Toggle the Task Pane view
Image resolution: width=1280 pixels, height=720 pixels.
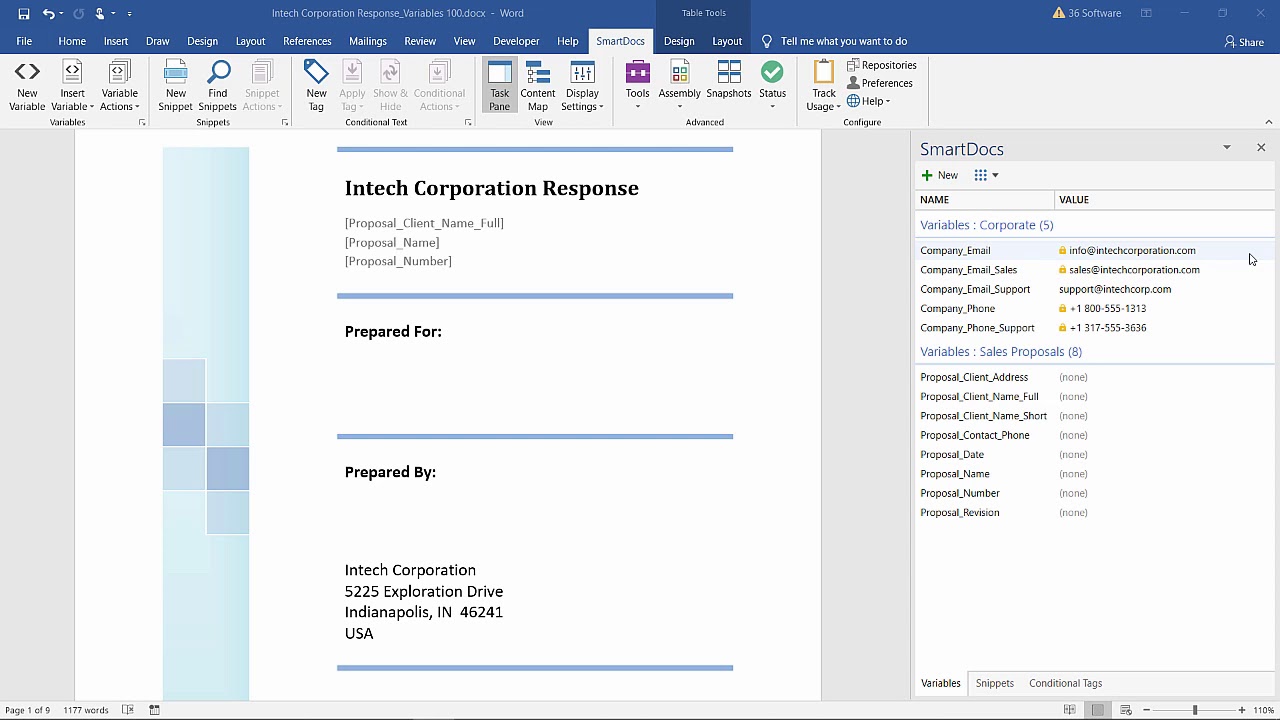pyautogui.click(x=499, y=86)
